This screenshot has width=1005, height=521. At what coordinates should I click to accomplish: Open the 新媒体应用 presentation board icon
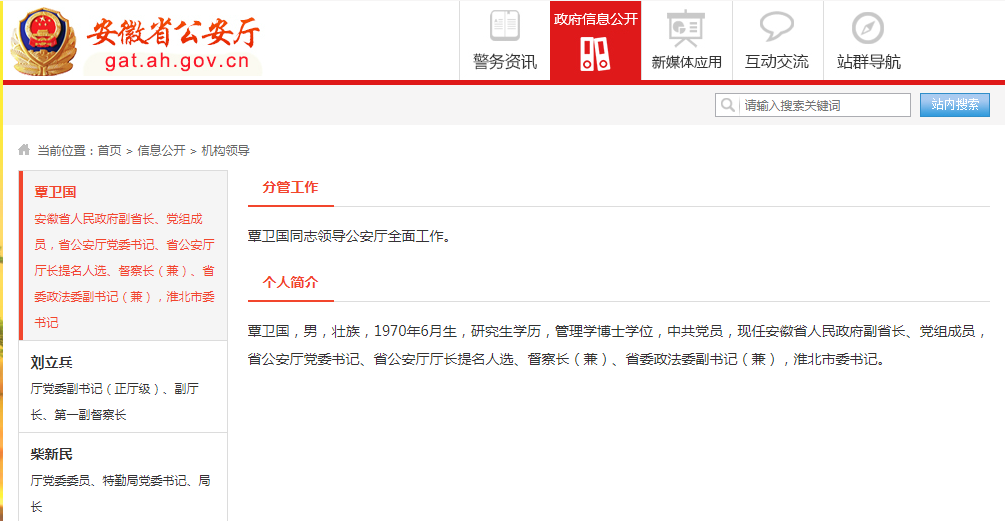[686, 28]
